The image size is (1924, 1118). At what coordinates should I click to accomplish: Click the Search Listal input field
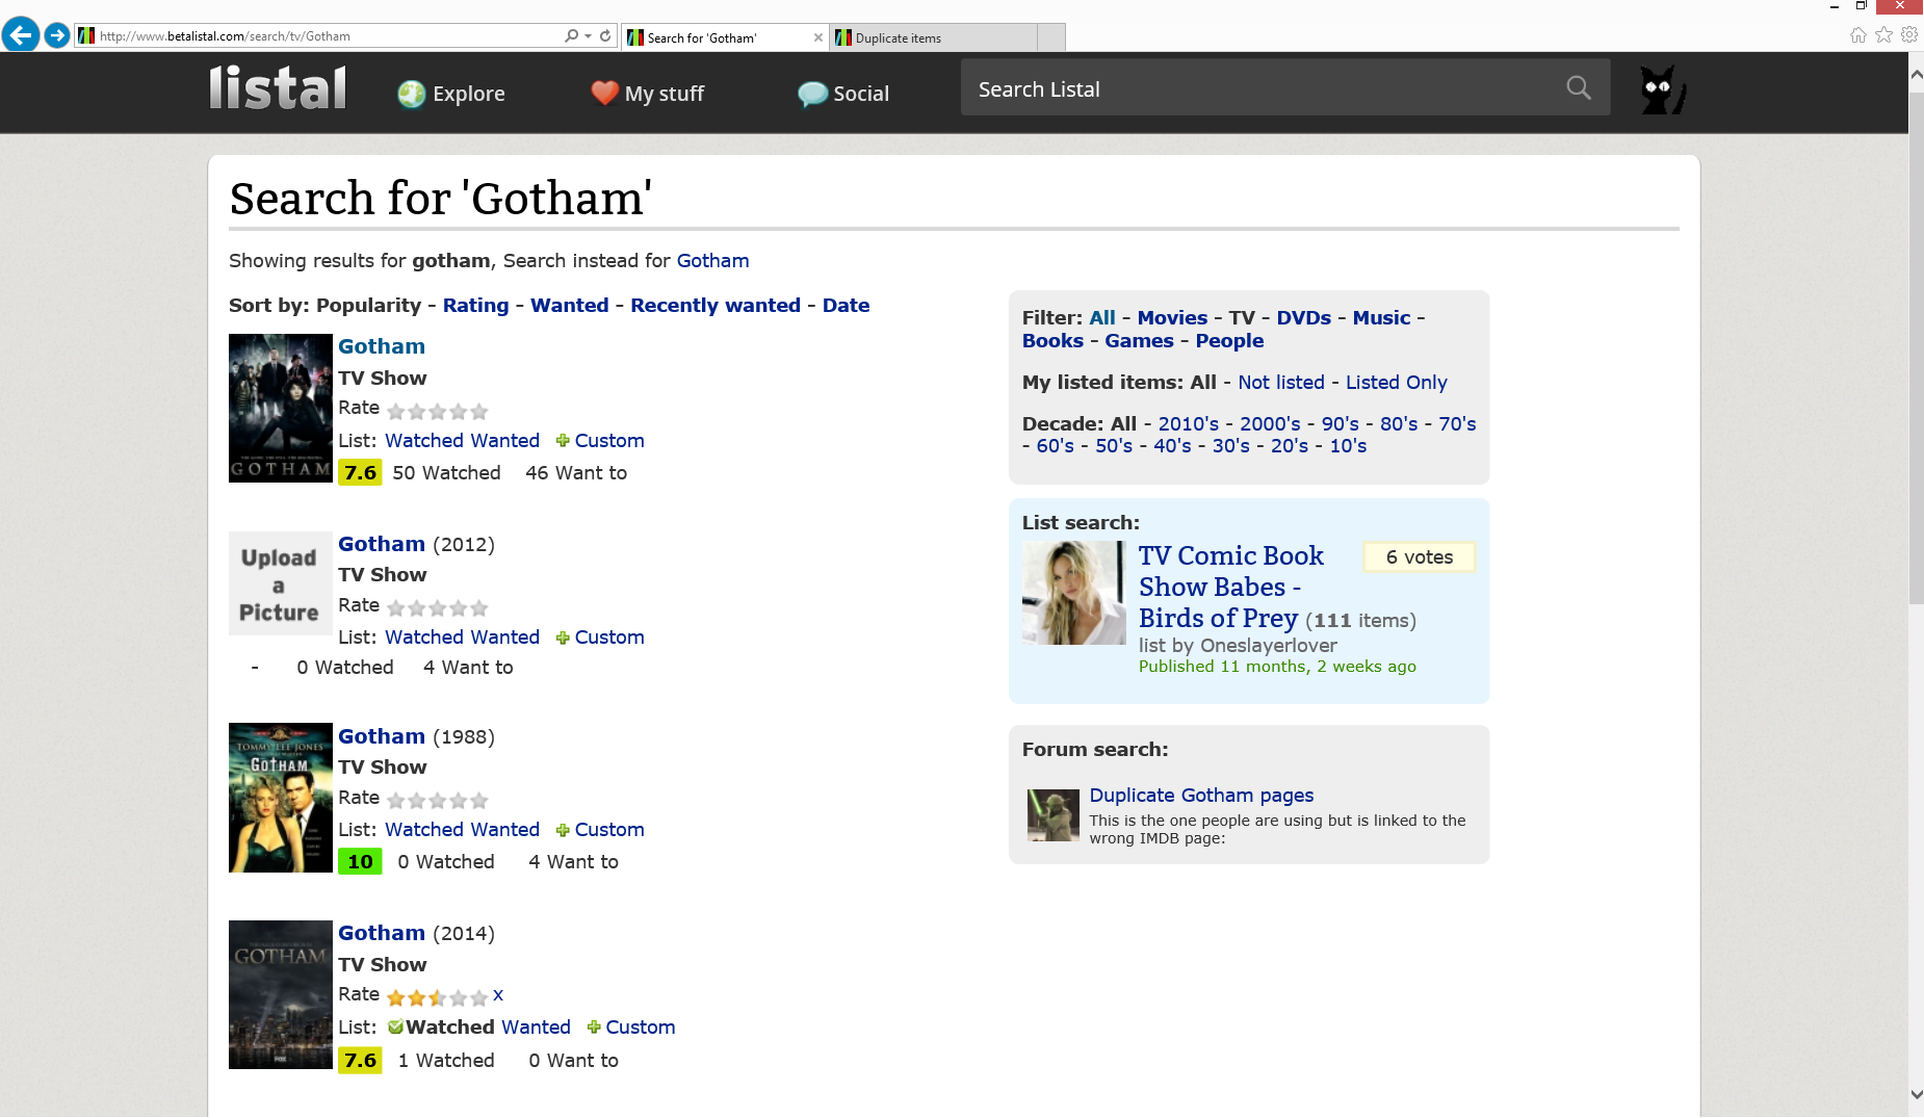1260,88
